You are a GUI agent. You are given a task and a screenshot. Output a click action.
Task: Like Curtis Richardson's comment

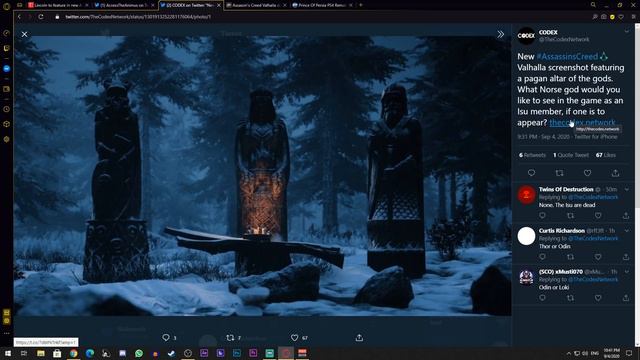coord(598,257)
